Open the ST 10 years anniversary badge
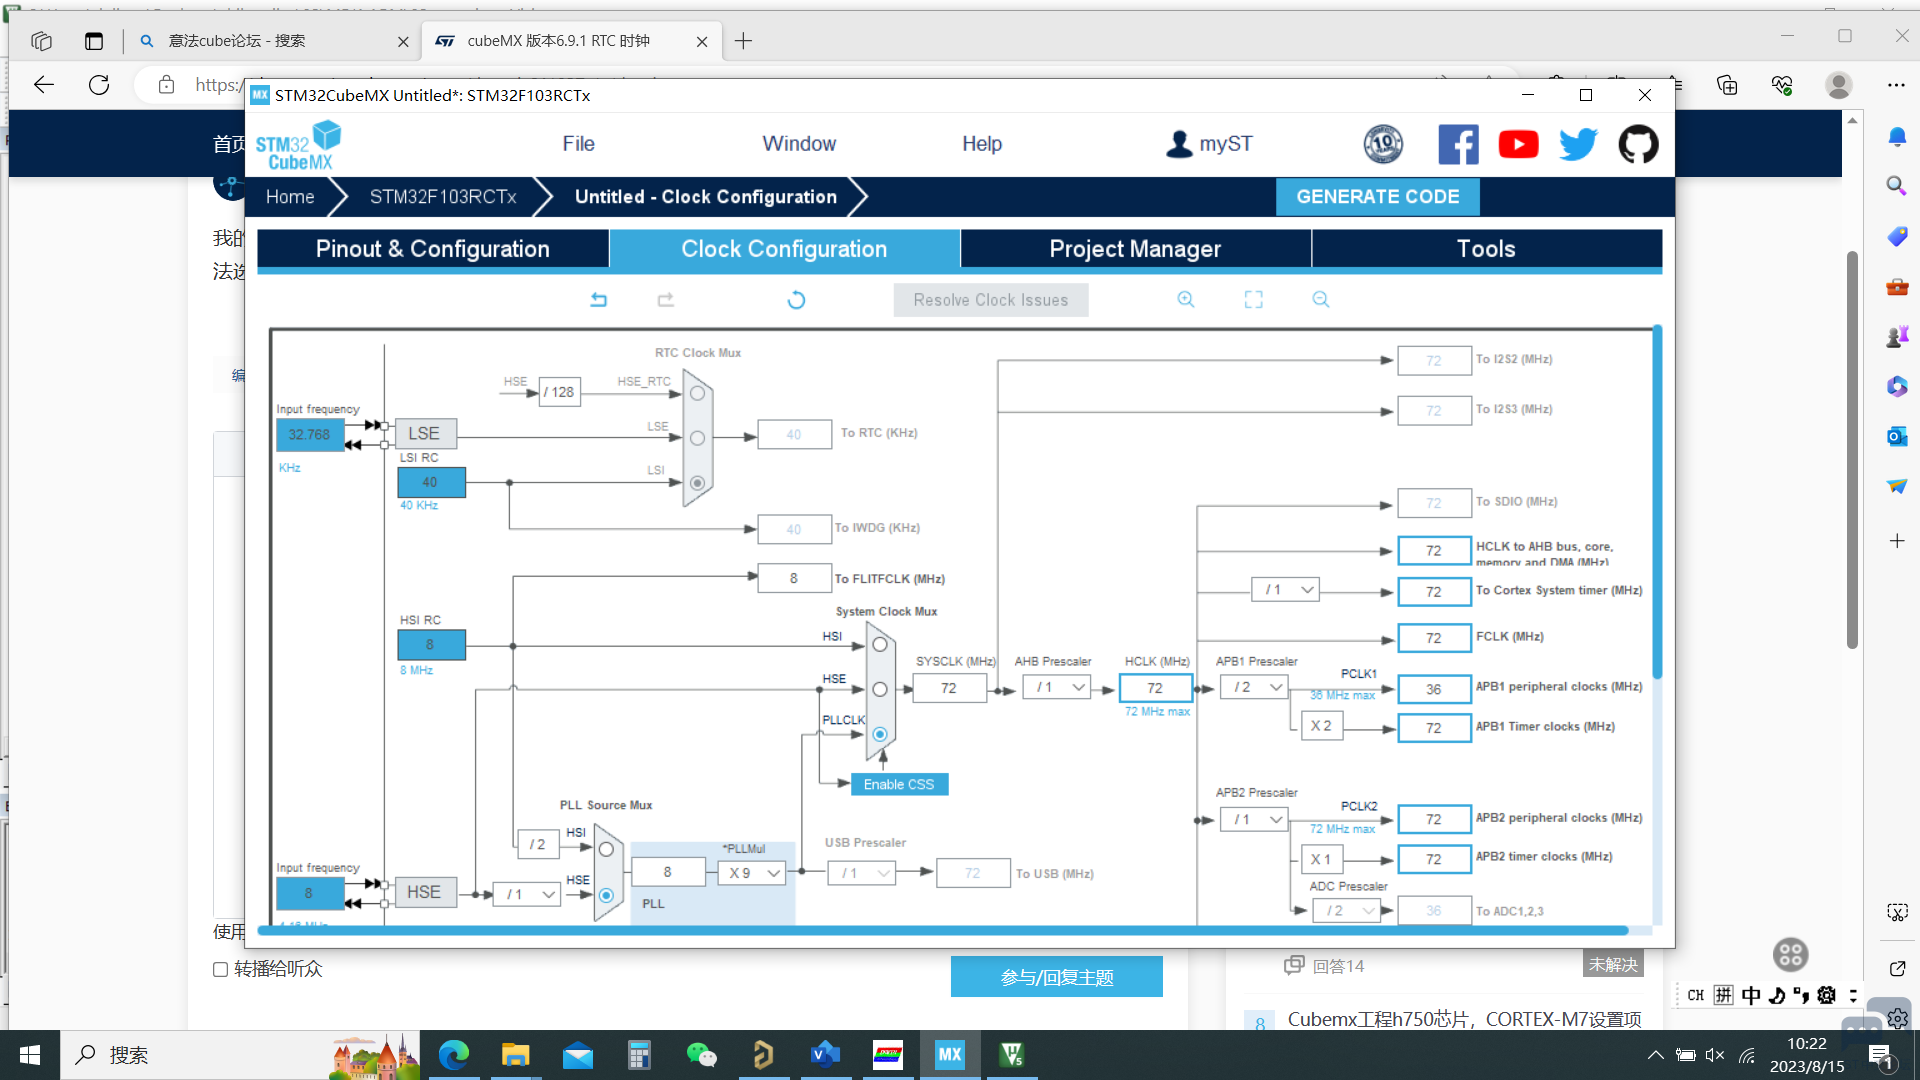The height and width of the screenshot is (1080, 1920). click(x=1384, y=144)
